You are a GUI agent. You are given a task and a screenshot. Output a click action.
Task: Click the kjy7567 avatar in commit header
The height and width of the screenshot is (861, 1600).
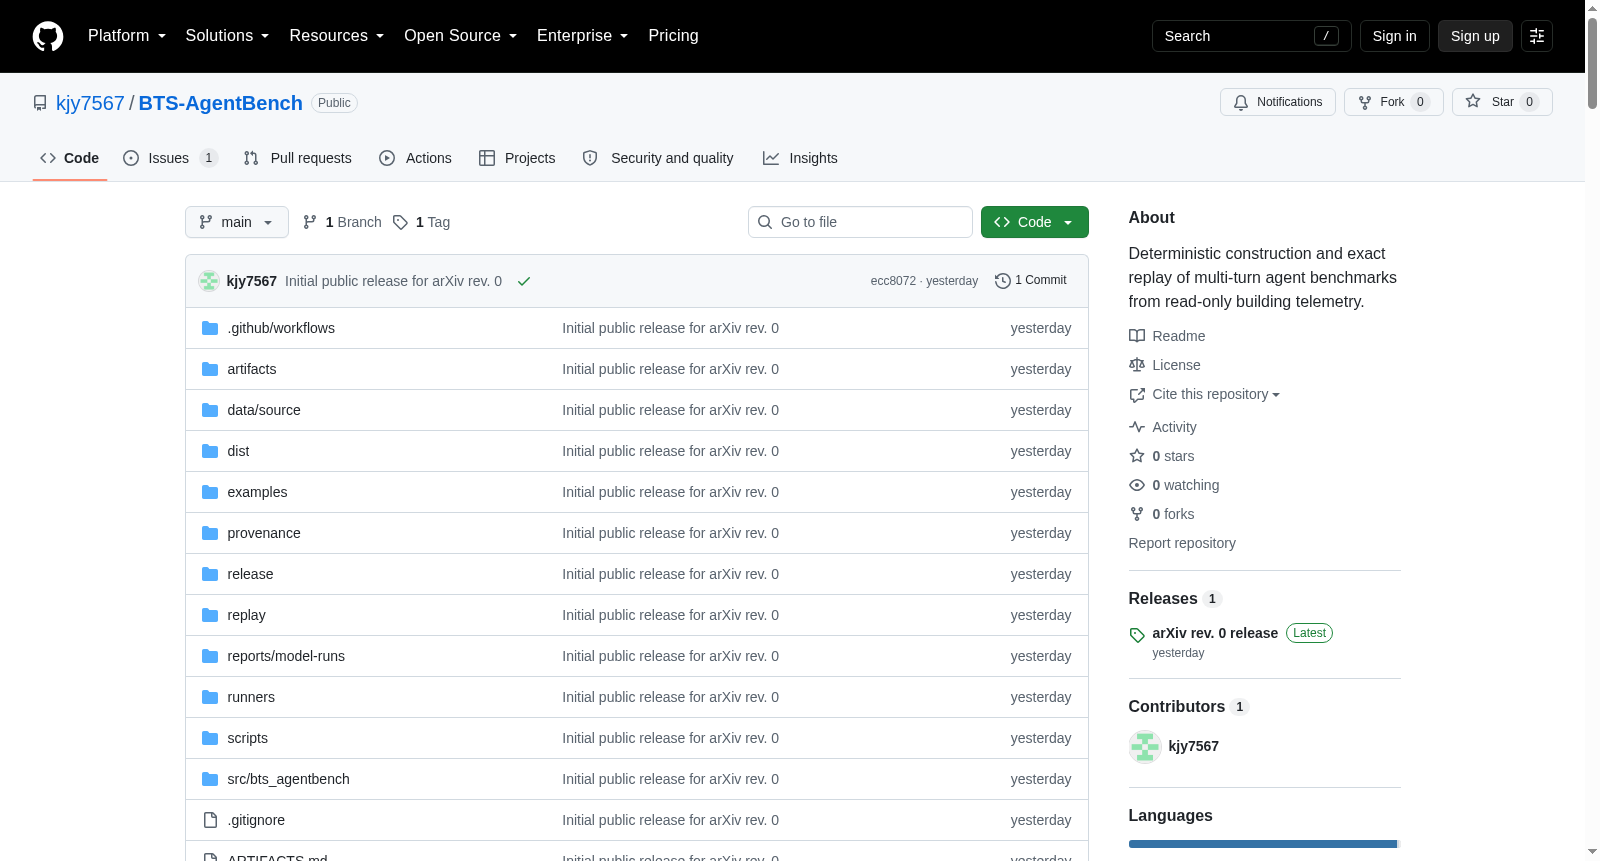click(209, 281)
